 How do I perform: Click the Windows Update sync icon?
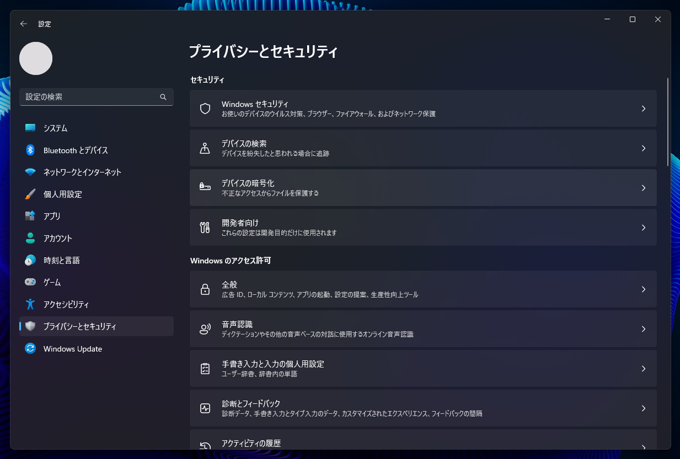30,348
